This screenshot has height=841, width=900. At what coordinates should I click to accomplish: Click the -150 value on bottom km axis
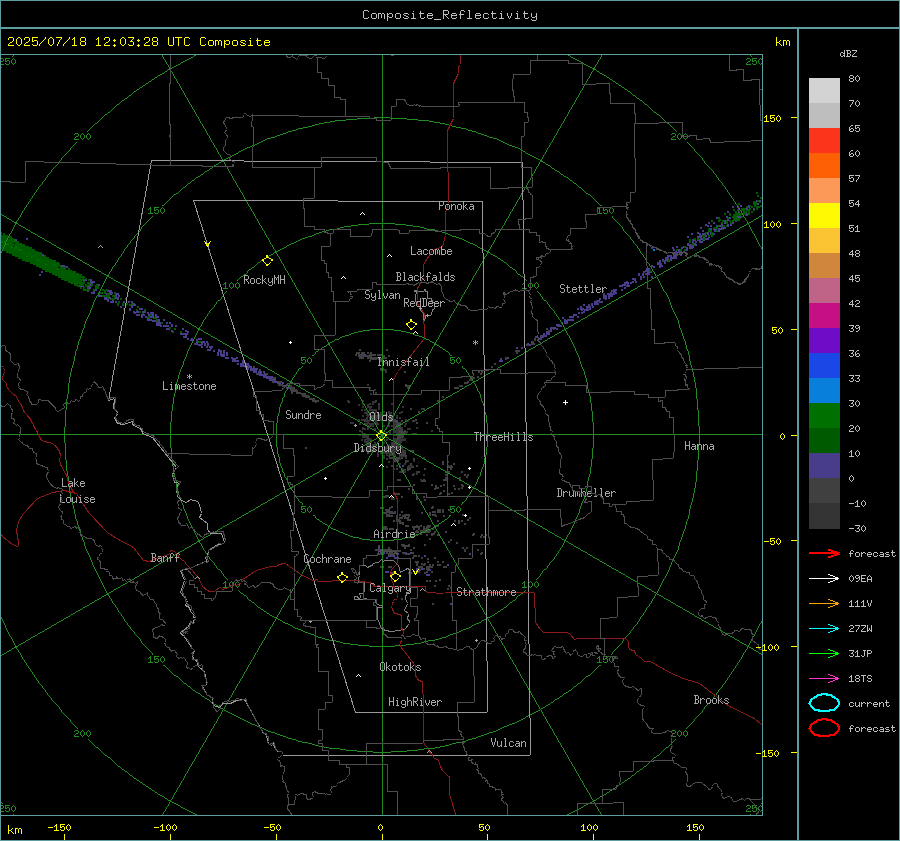[x=59, y=827]
